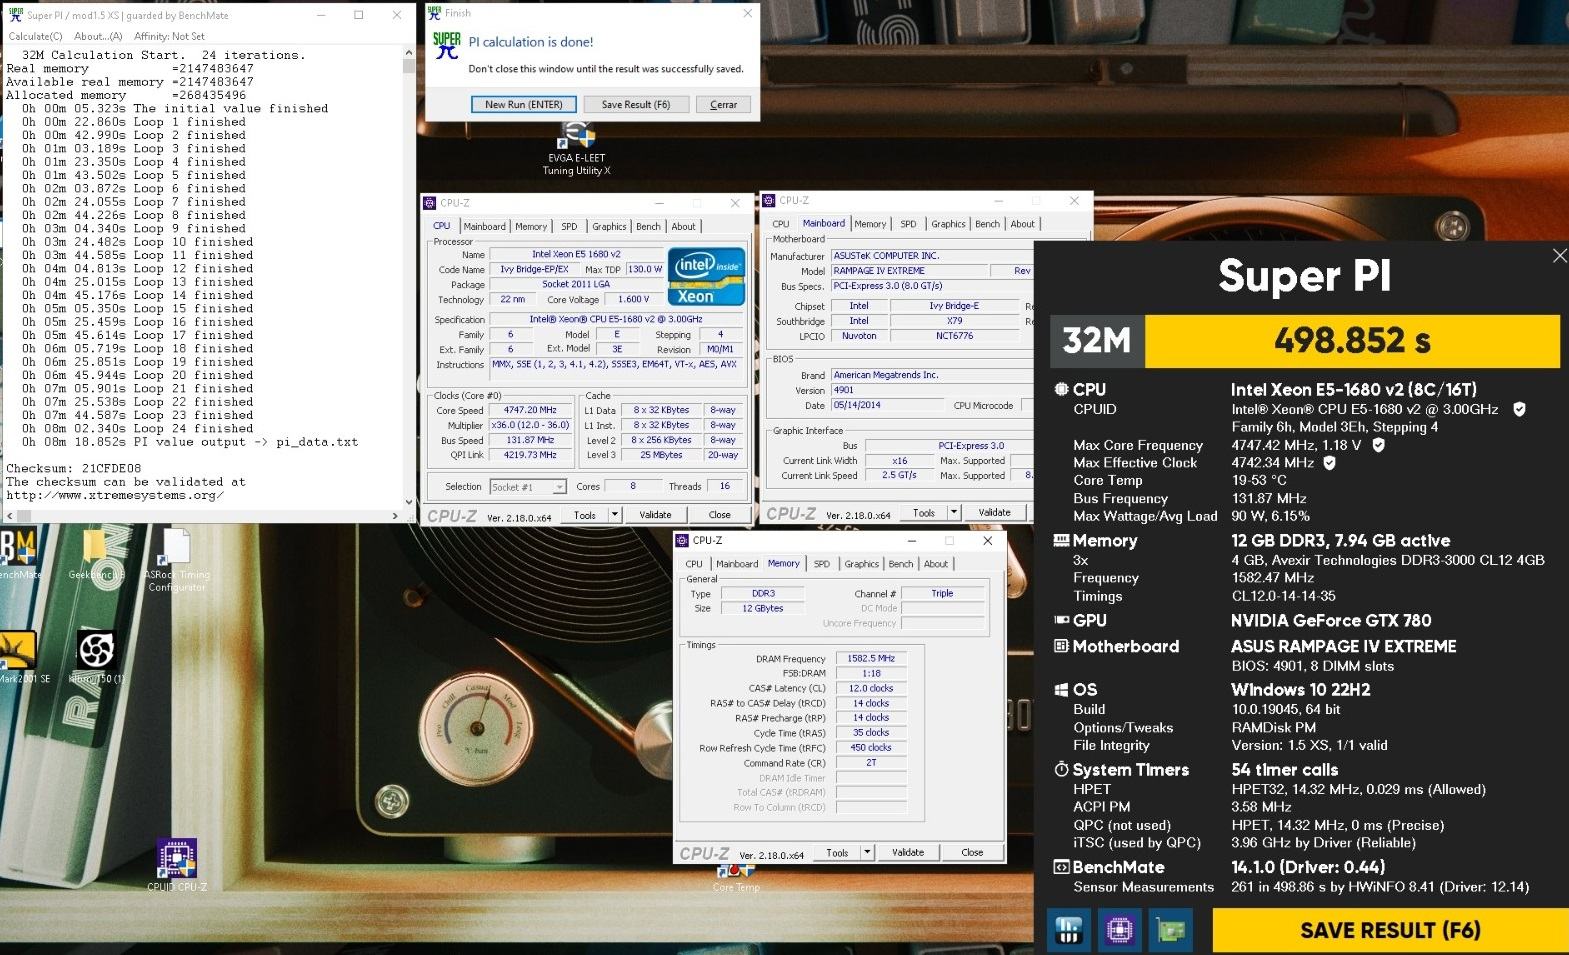Click the shield beside Max Effective Clock

pyautogui.click(x=1330, y=463)
